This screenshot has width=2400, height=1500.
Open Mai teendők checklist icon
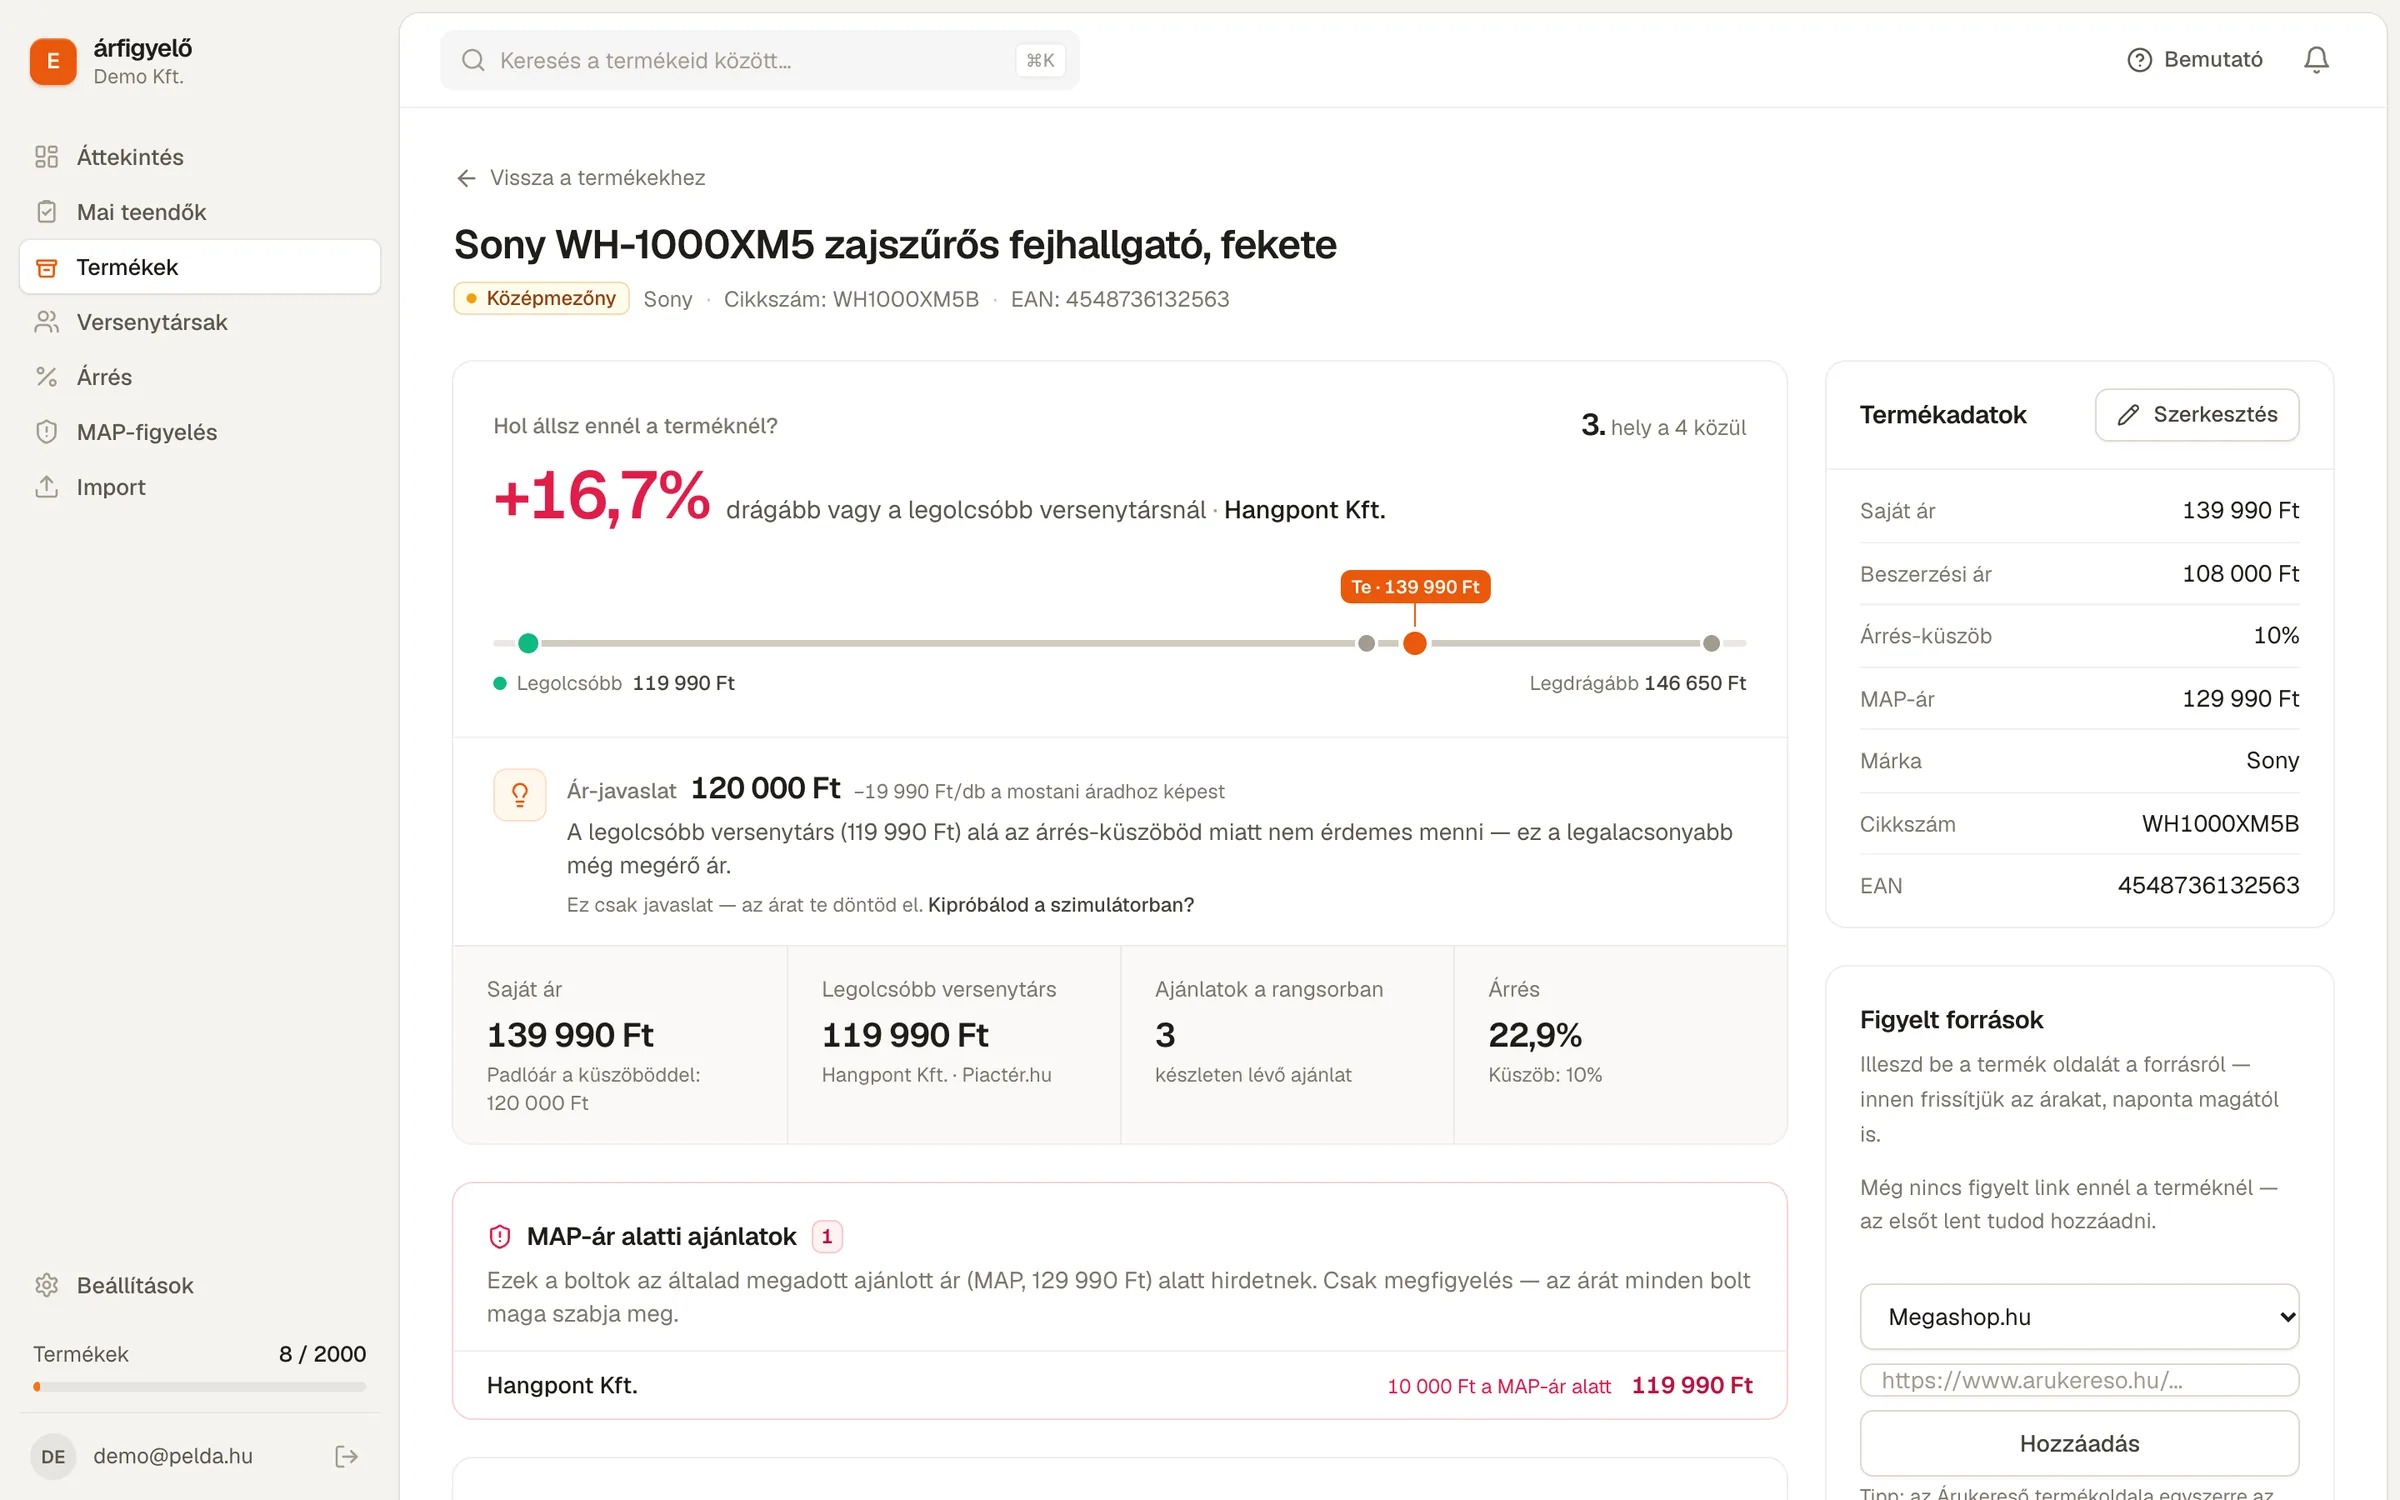tap(46, 212)
